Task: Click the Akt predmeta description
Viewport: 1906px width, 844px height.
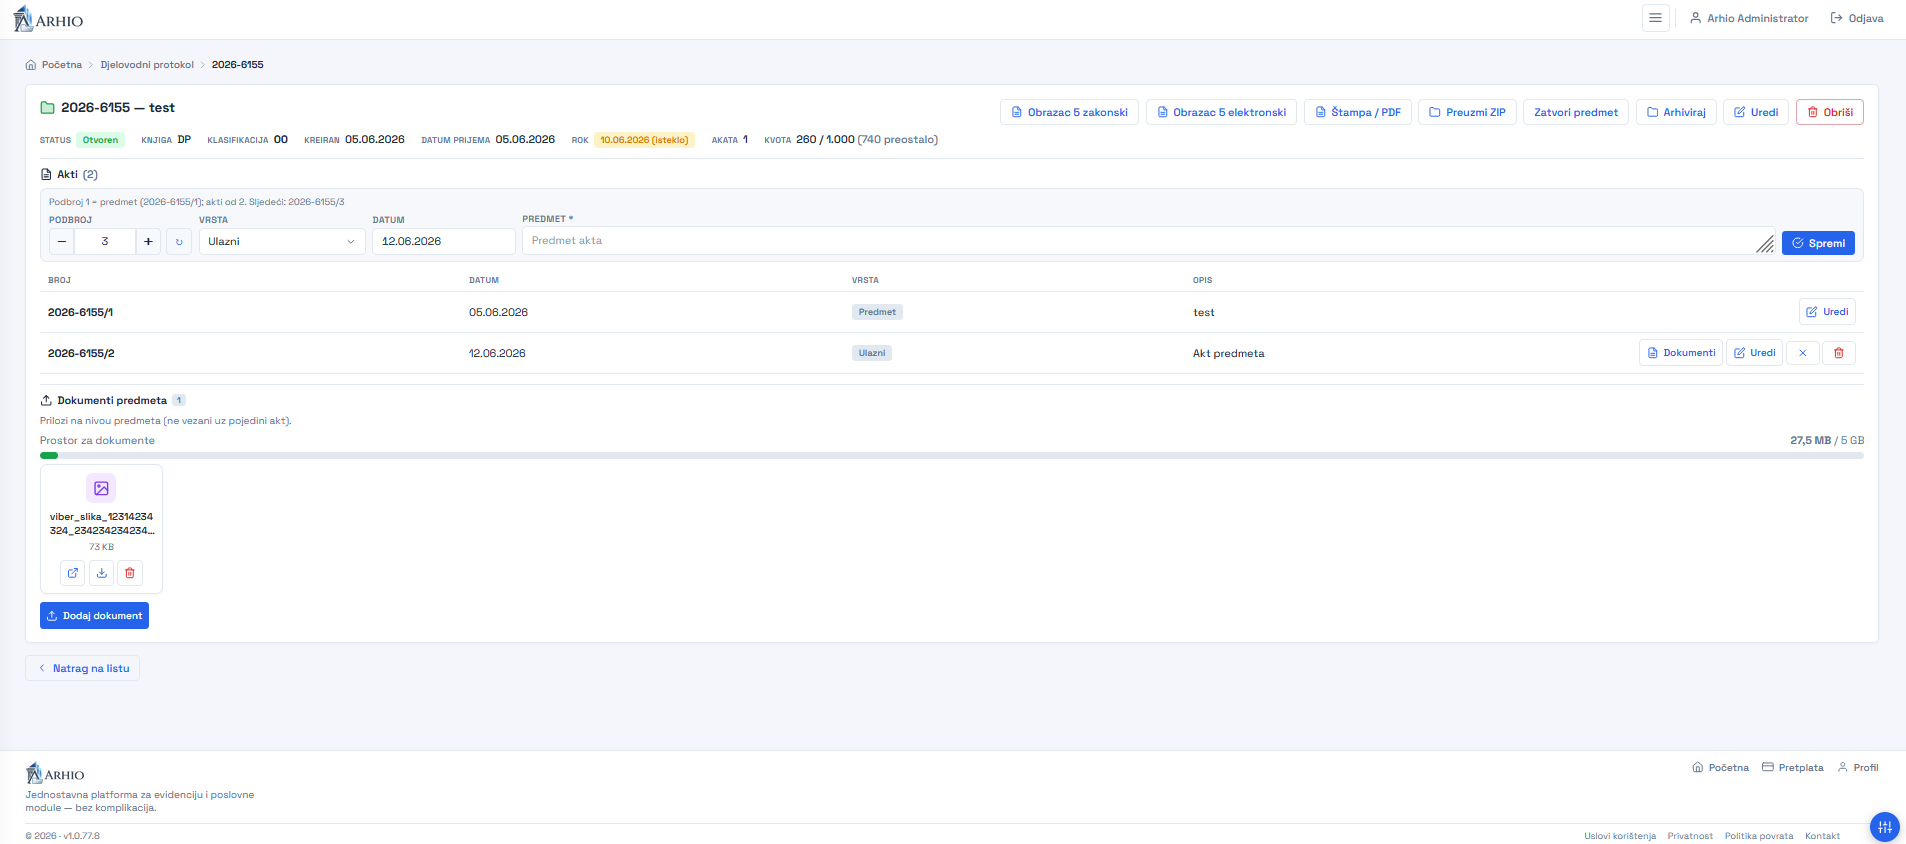Action: point(1228,353)
